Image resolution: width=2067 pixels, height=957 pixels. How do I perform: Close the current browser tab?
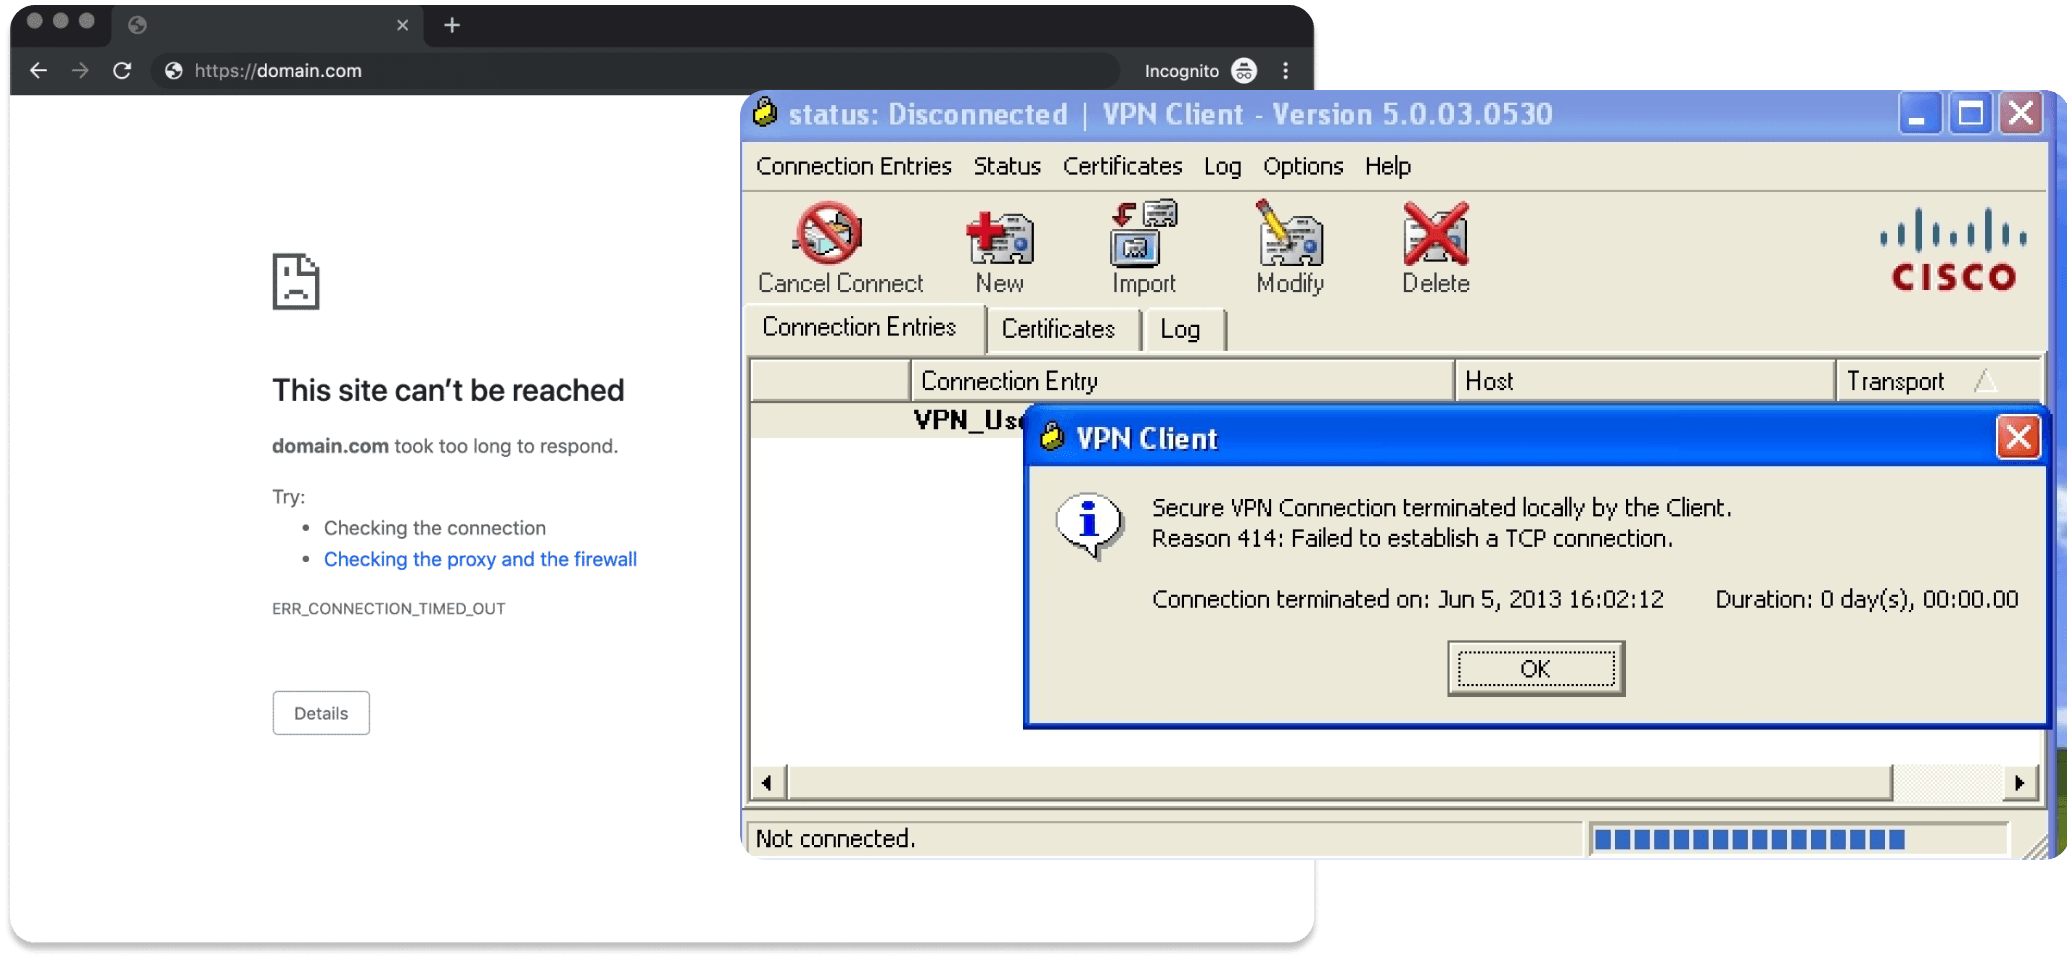[x=402, y=25]
